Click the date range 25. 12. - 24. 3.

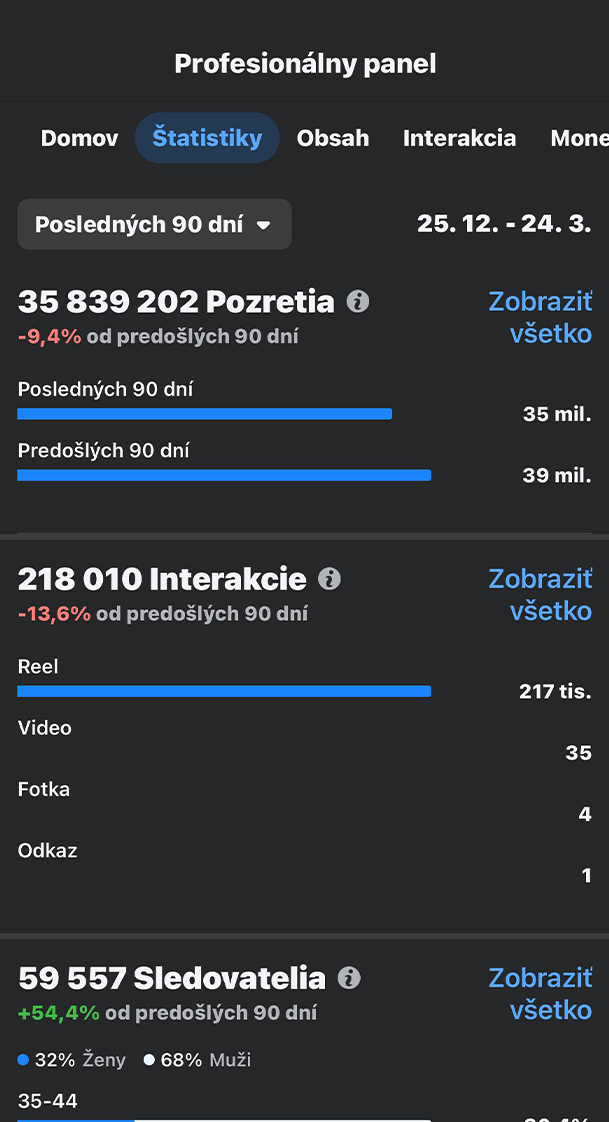click(x=504, y=224)
